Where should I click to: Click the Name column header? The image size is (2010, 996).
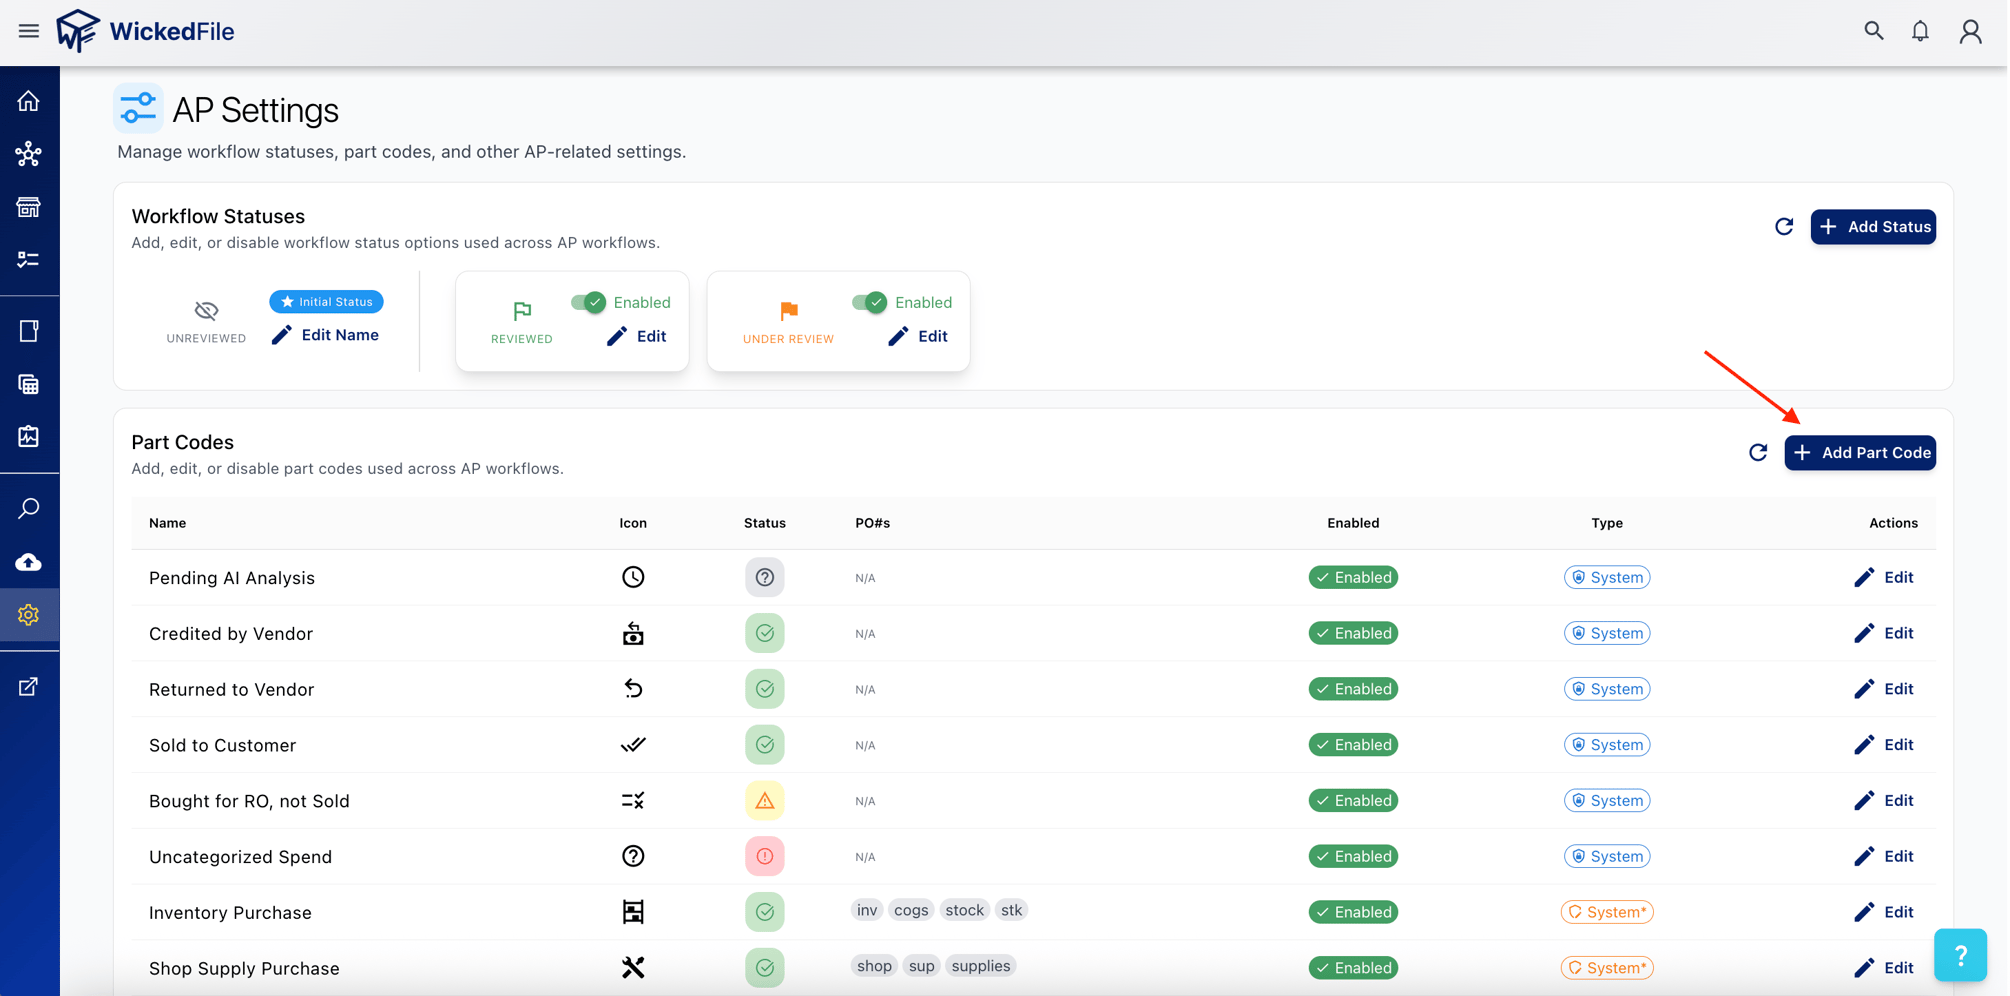(168, 523)
